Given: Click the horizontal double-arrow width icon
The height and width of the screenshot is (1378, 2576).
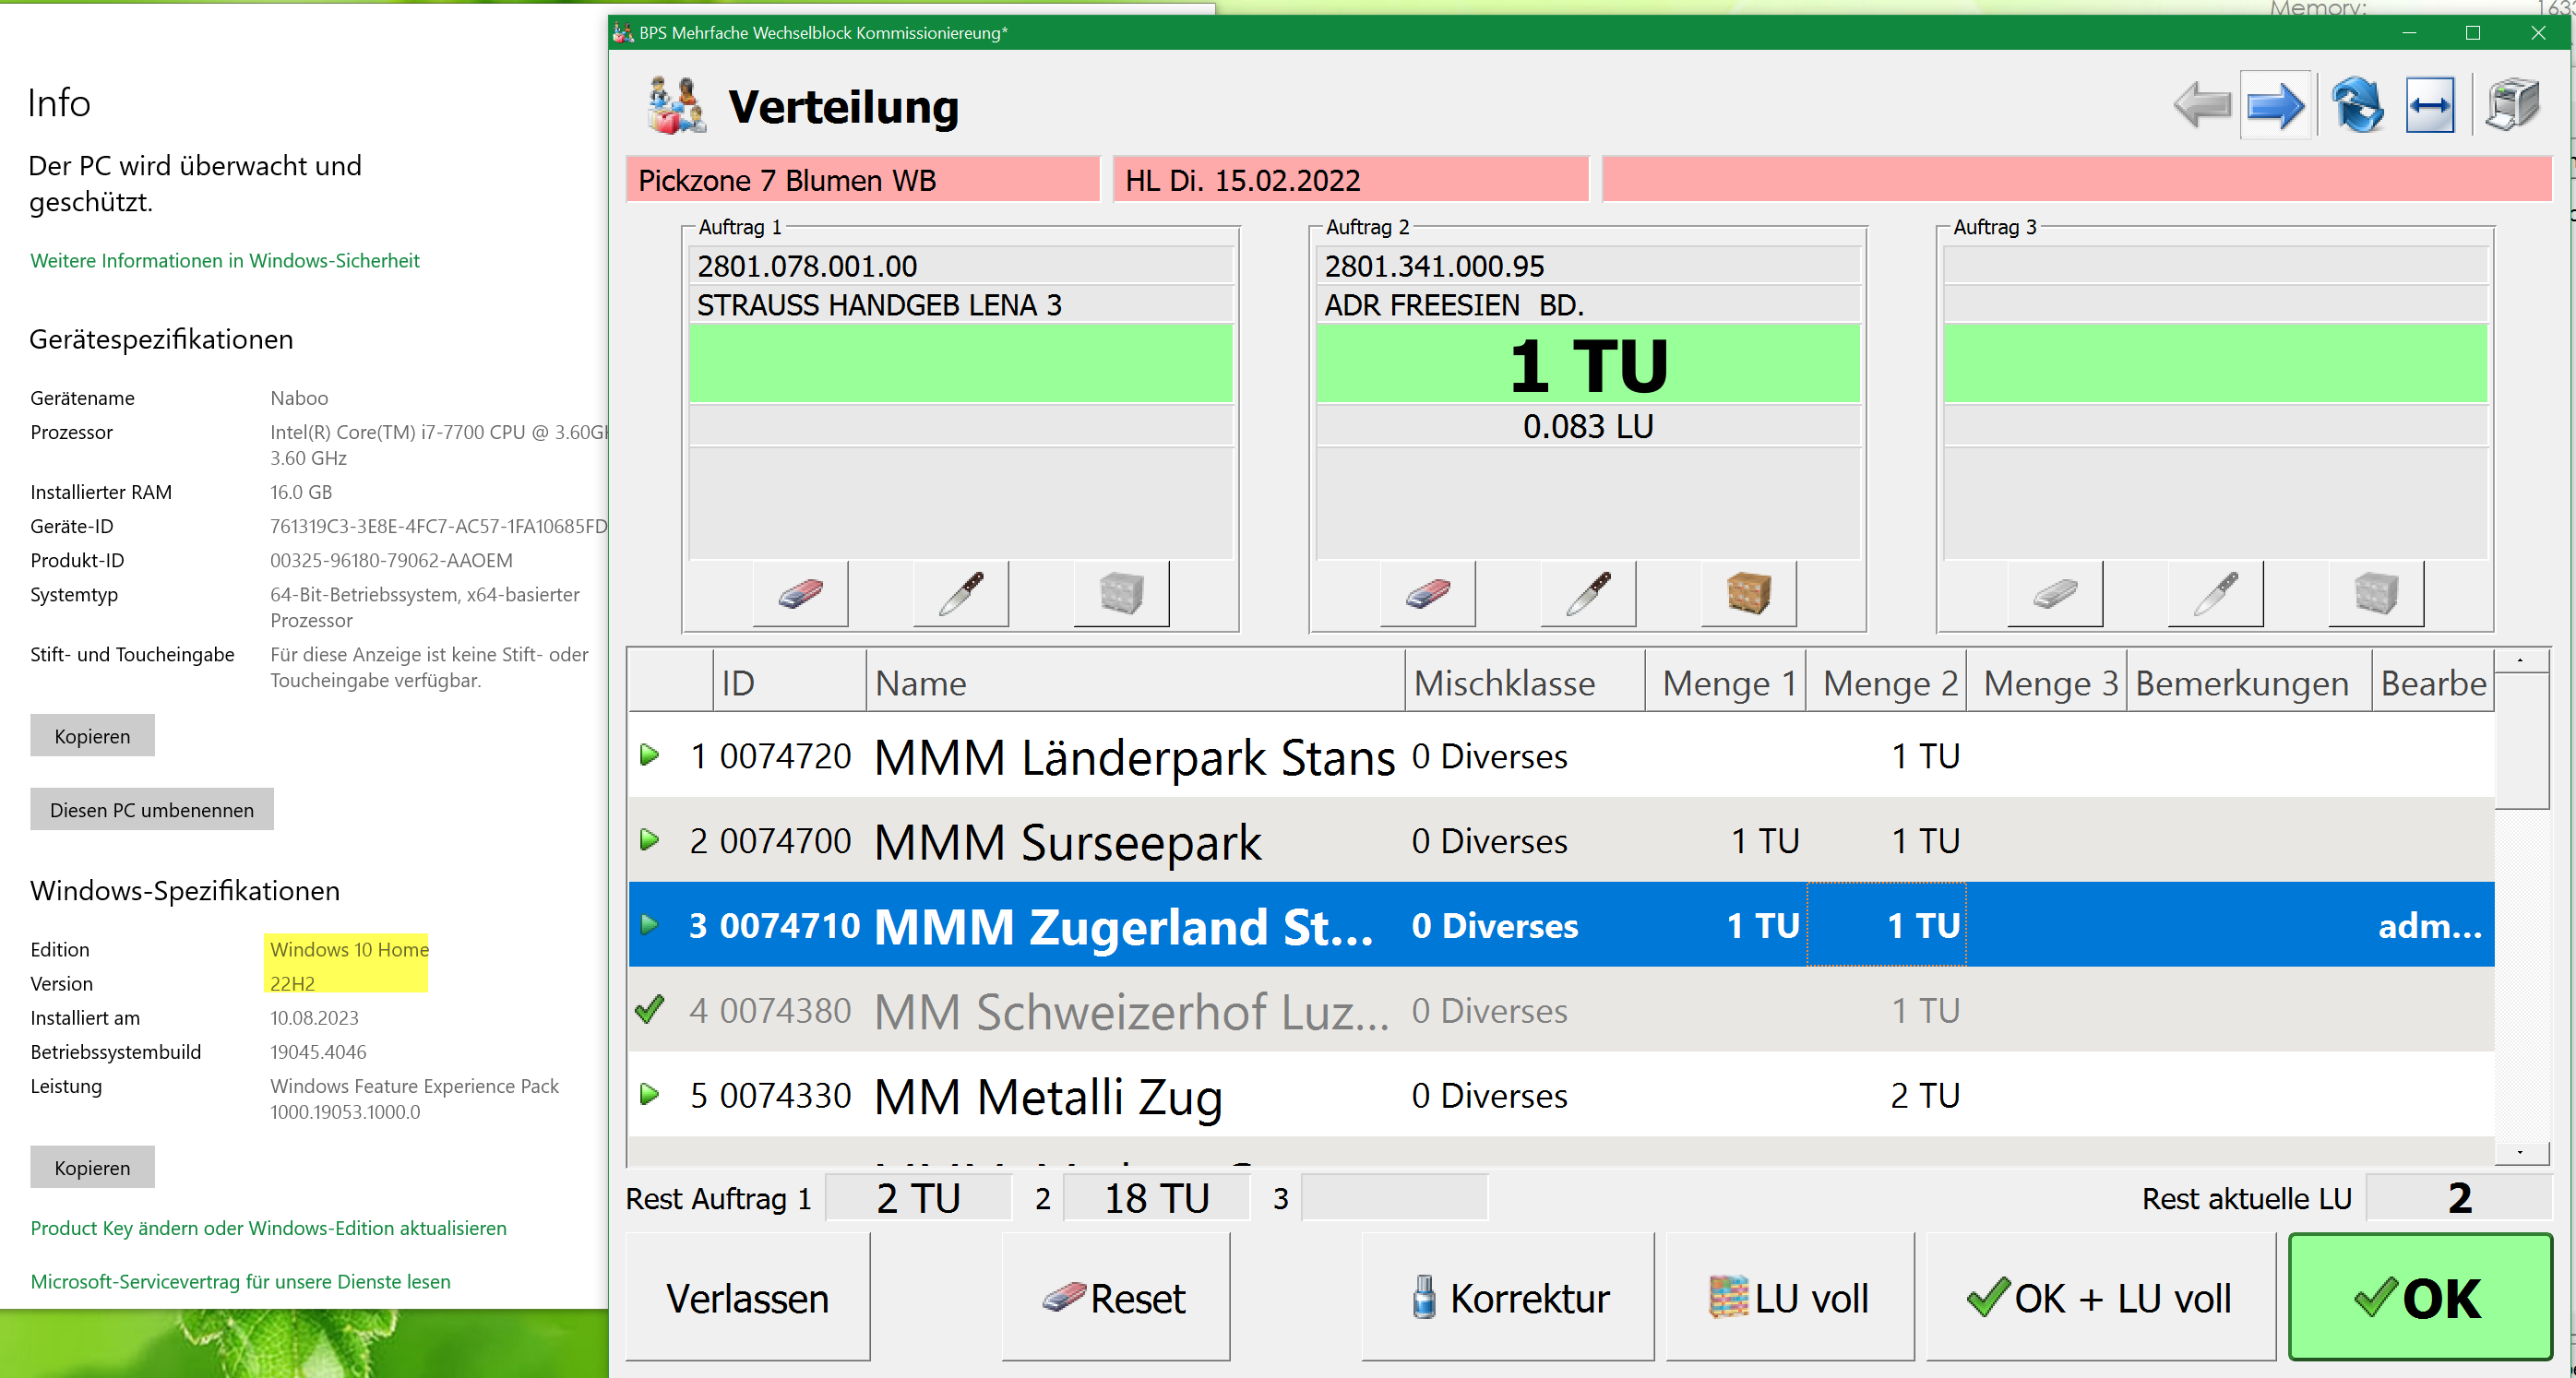Looking at the screenshot, I should (2429, 106).
